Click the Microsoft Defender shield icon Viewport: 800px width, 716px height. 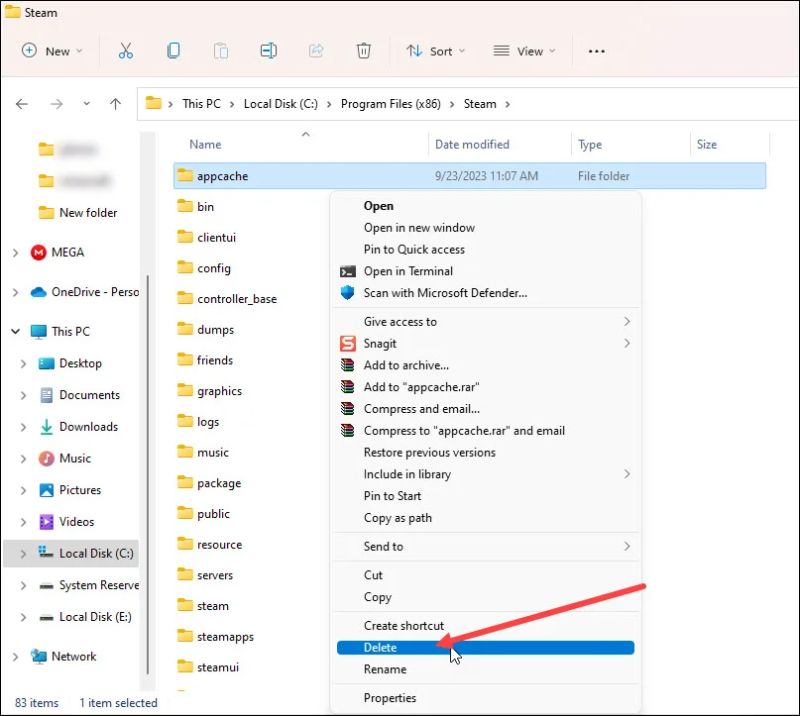click(347, 292)
